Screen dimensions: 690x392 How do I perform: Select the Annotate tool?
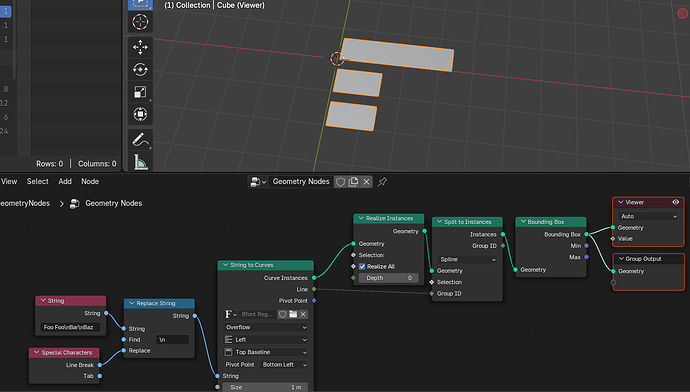click(140, 140)
